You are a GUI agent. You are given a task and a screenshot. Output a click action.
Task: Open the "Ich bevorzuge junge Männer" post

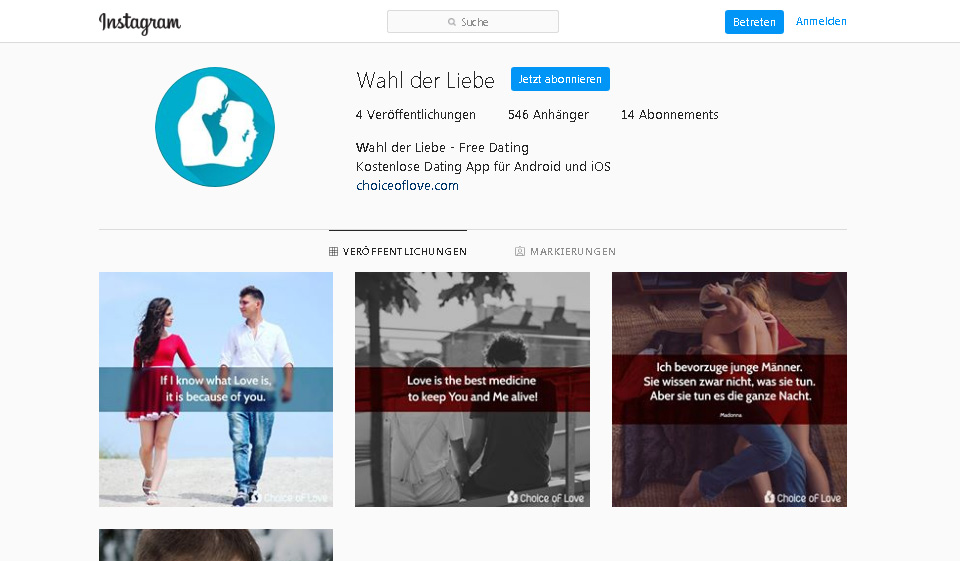[x=729, y=389]
